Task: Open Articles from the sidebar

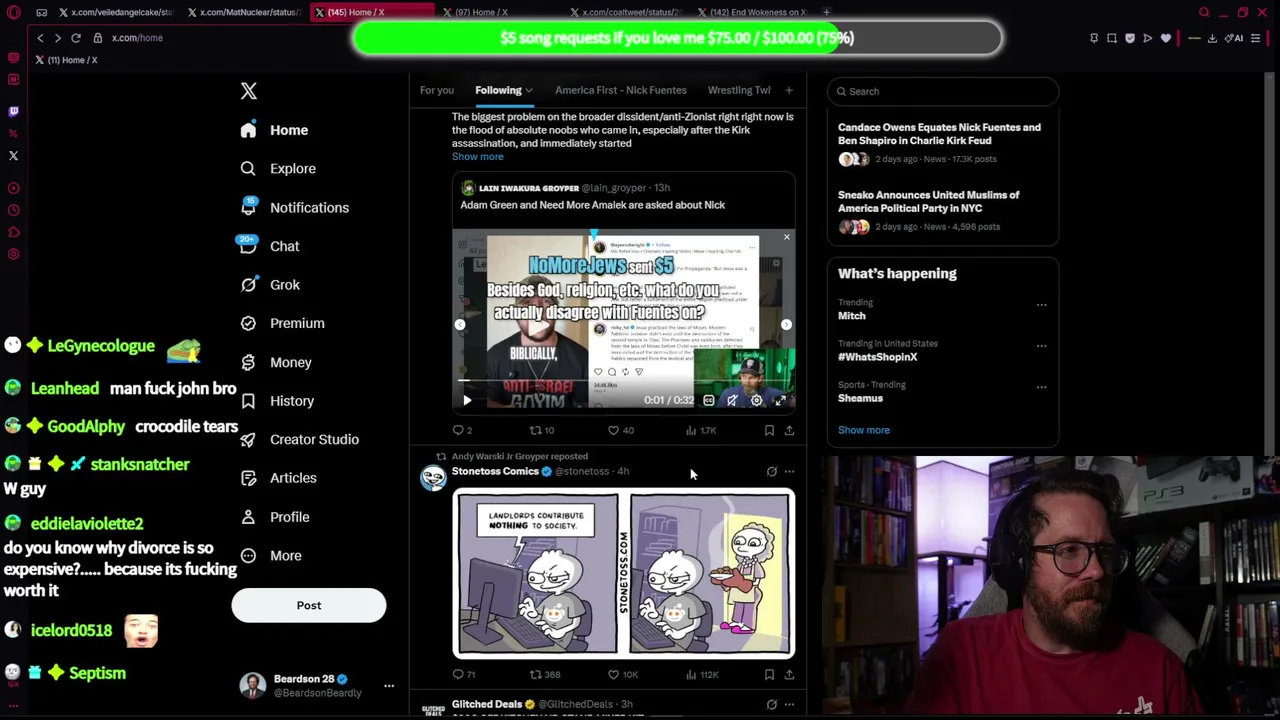Action: tap(278, 478)
